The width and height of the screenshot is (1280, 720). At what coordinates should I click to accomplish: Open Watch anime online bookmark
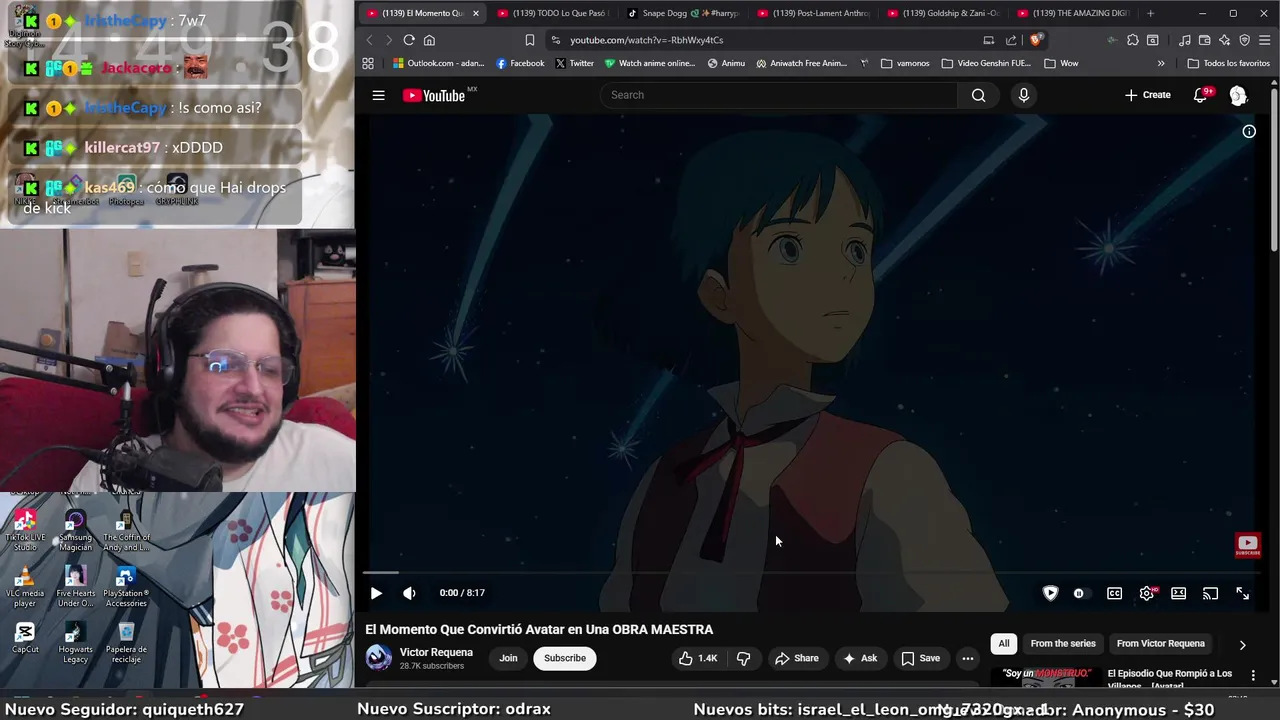click(649, 63)
